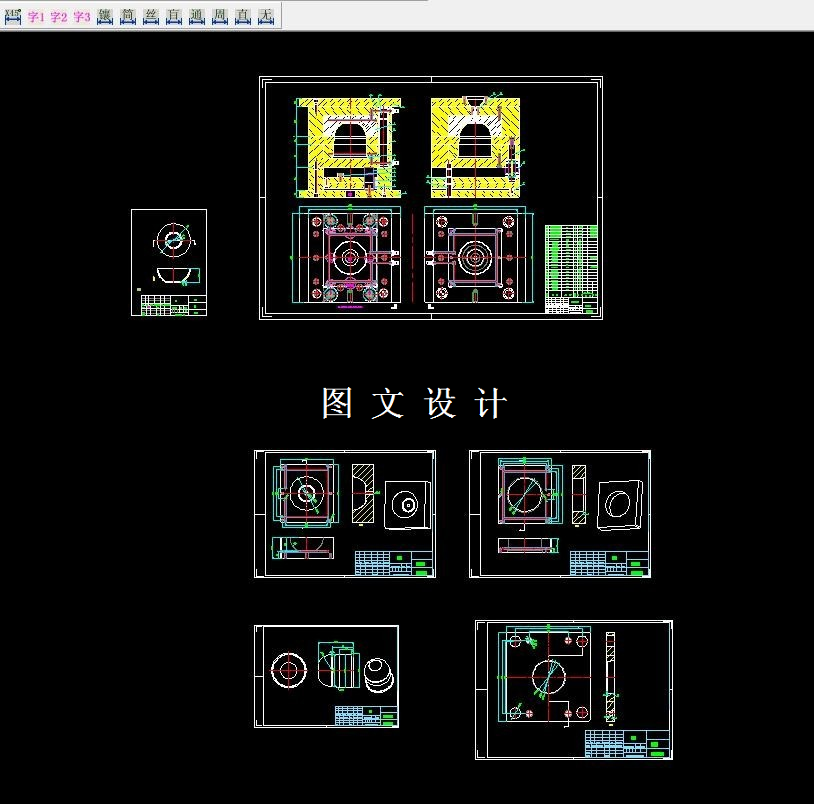Screen dimensions: 814x804
Task: Select the 镶 dimension tool icon
Action: (105, 17)
